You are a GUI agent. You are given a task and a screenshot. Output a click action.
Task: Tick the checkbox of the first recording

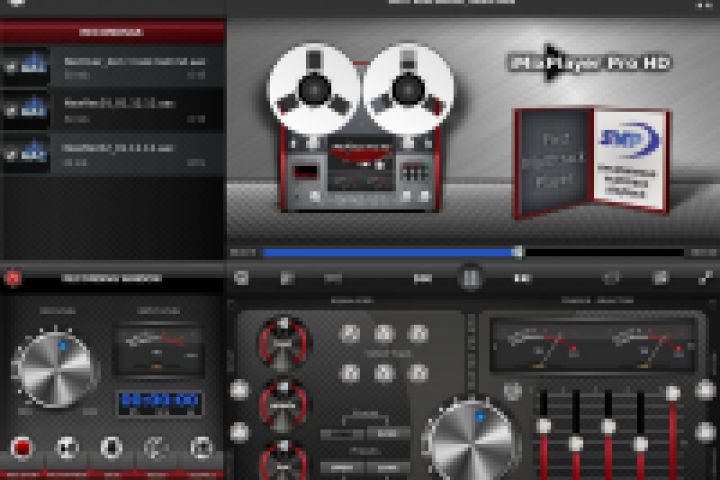[10, 67]
